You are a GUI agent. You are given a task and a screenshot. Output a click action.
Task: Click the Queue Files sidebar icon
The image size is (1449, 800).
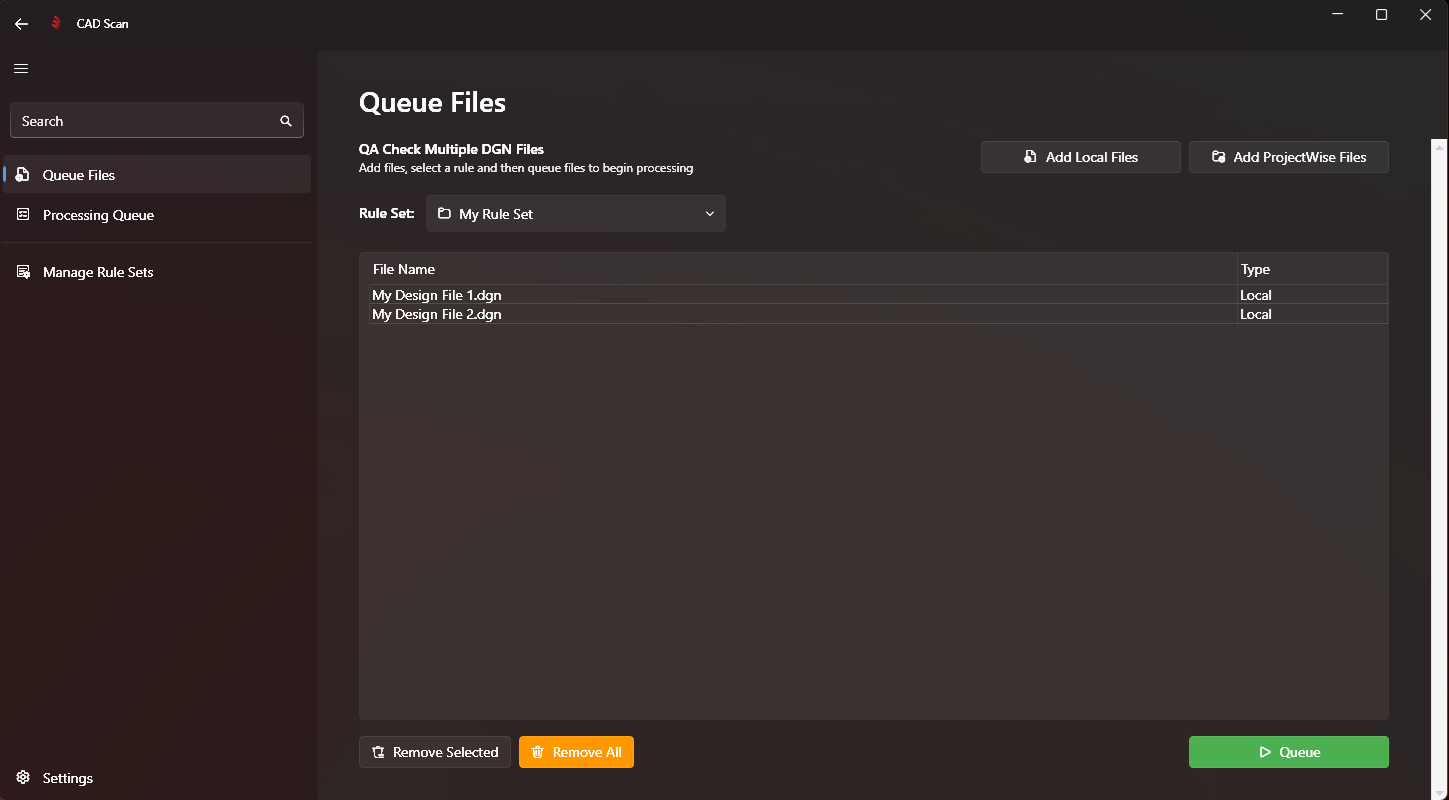coord(23,175)
